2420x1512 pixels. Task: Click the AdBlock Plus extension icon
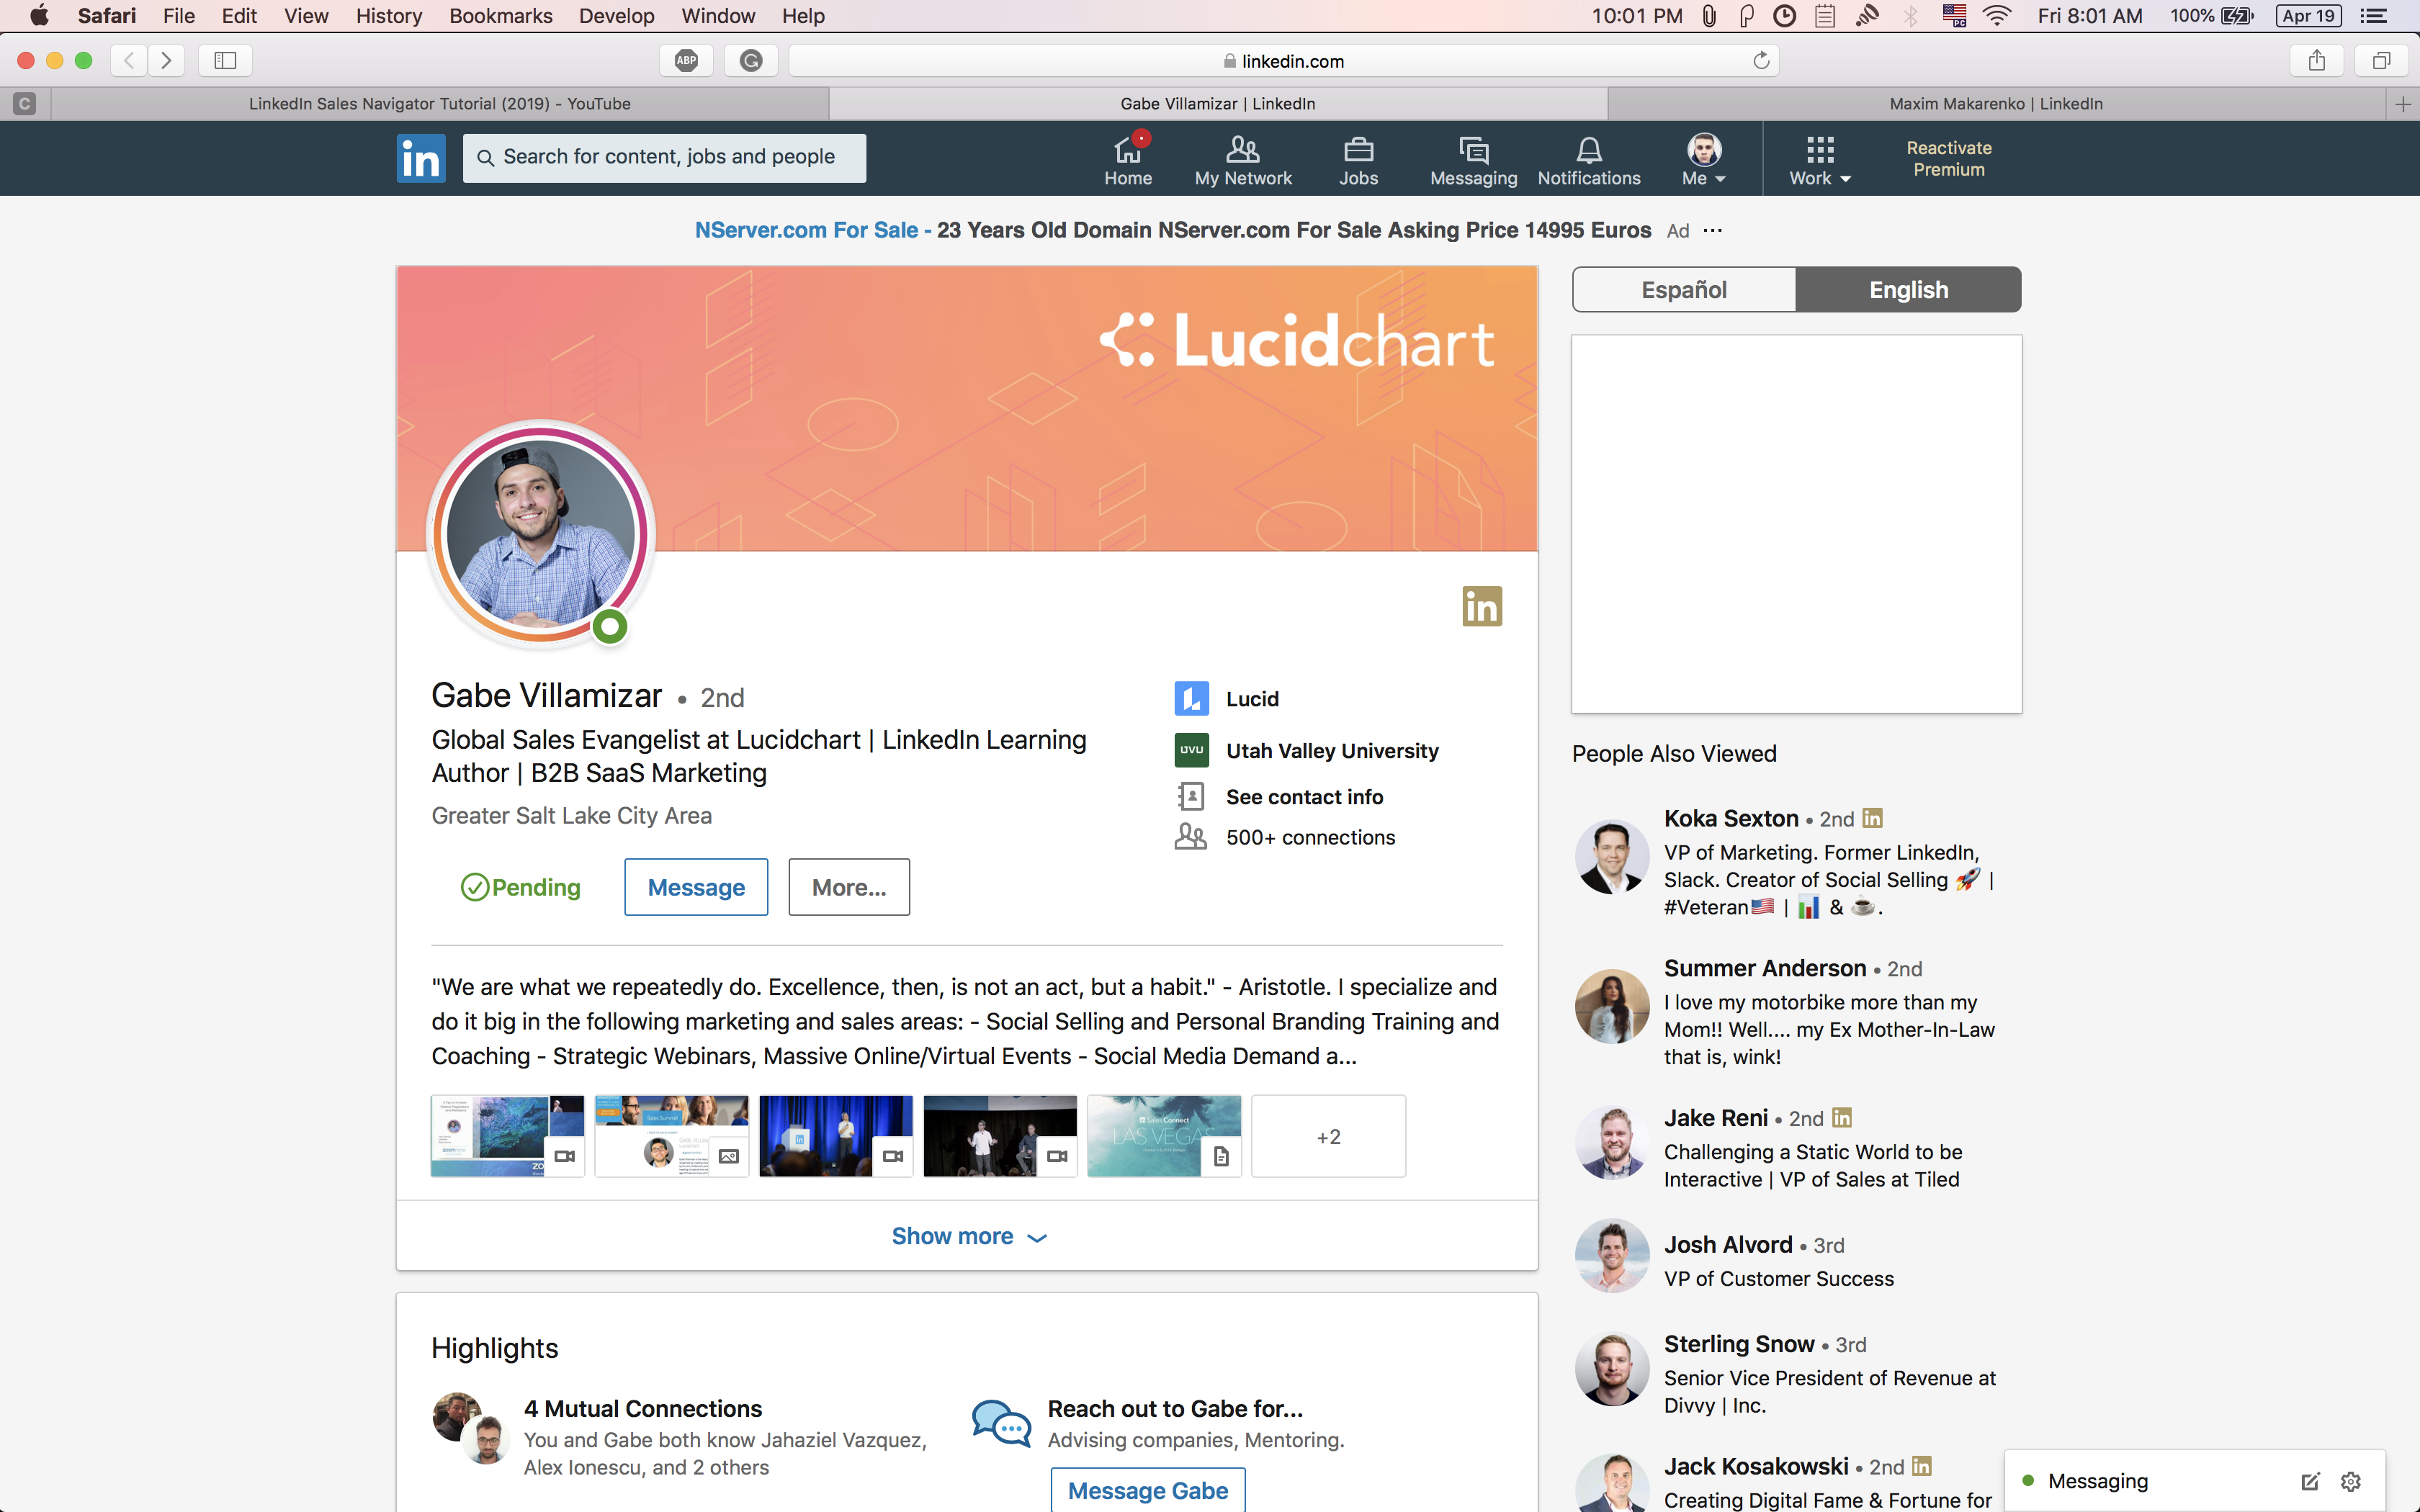(x=686, y=61)
